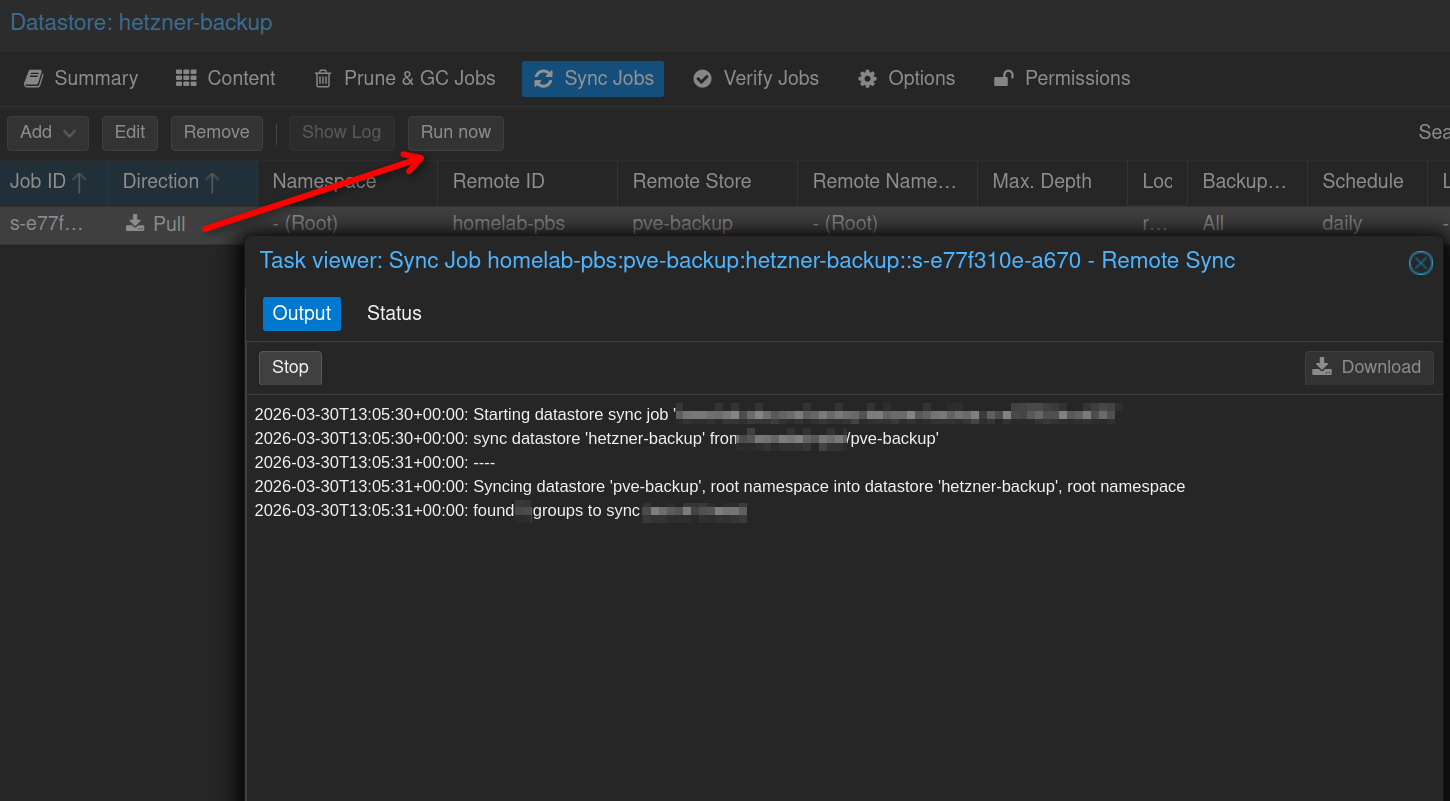Switch to the Content tab
This screenshot has width=1450, height=801.
click(x=225, y=78)
